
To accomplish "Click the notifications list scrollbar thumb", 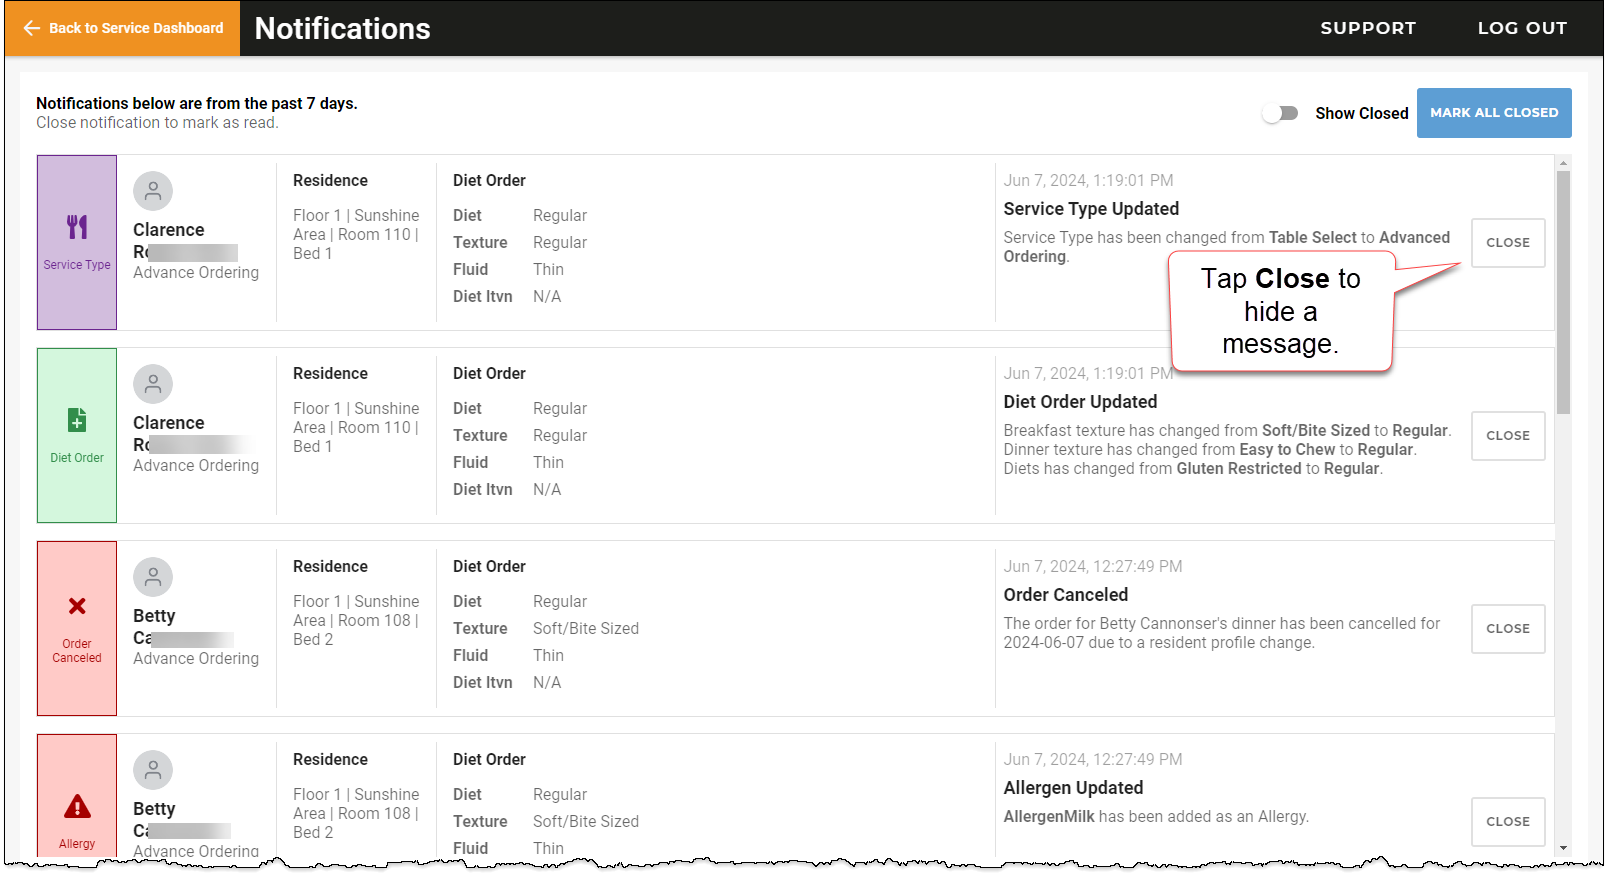I will pos(1563,292).
